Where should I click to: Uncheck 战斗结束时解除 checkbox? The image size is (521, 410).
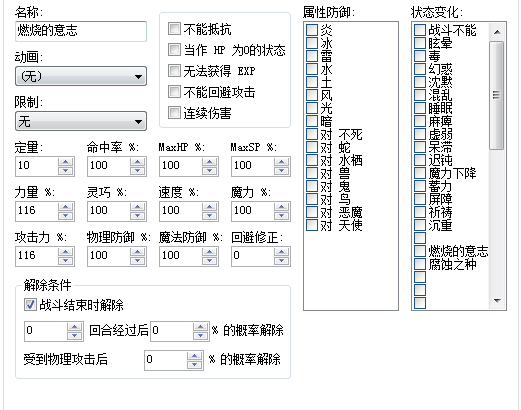[30, 304]
